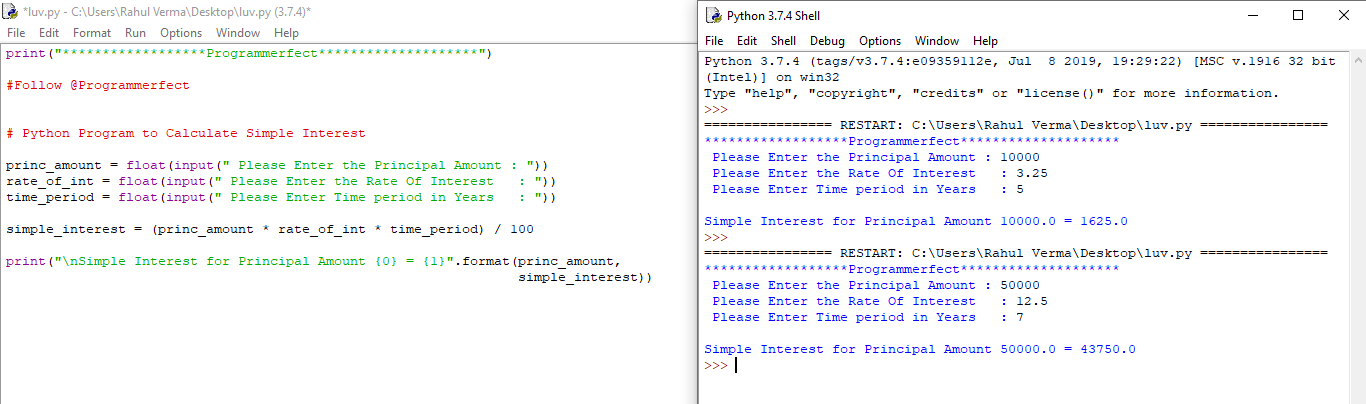Click the simple_interest formula line
Screen dimensions: 1366x404
point(270,230)
